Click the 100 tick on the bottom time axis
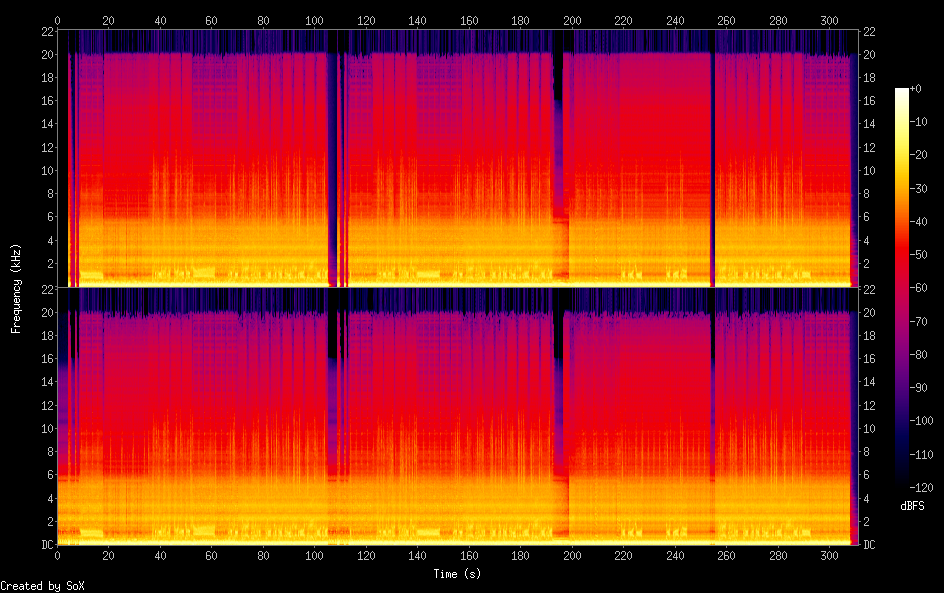 [x=315, y=556]
